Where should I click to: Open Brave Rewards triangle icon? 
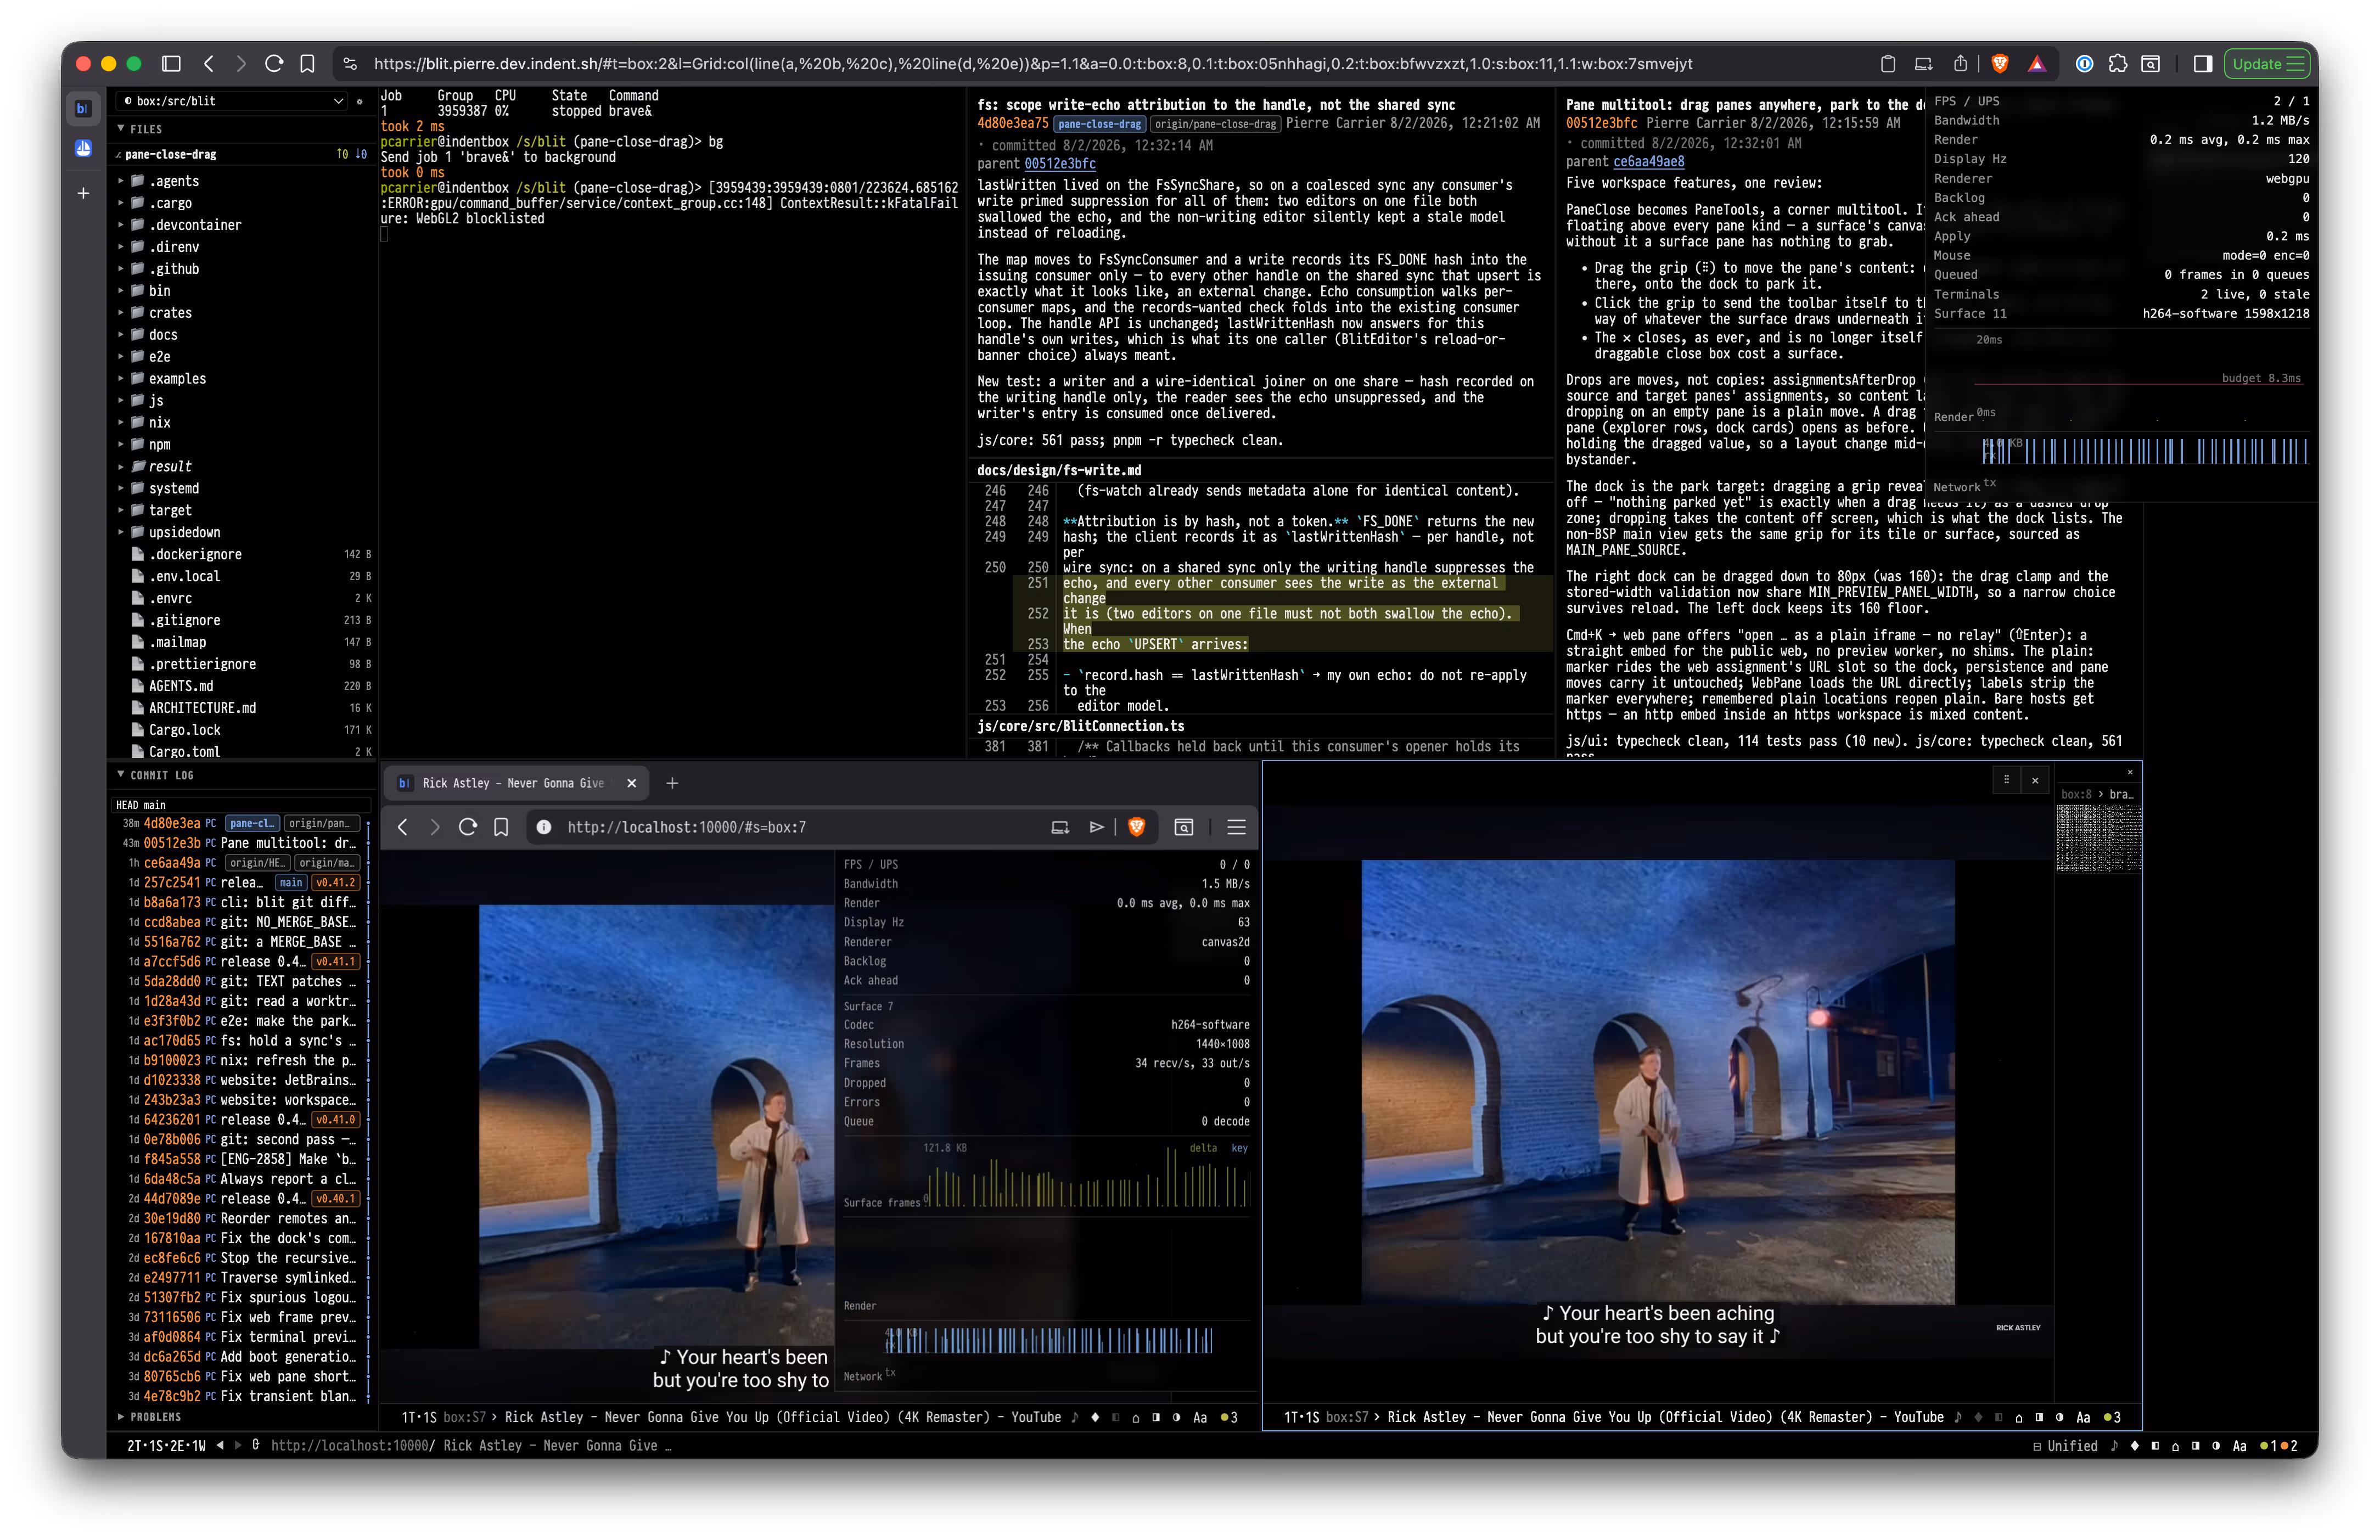coord(2036,64)
